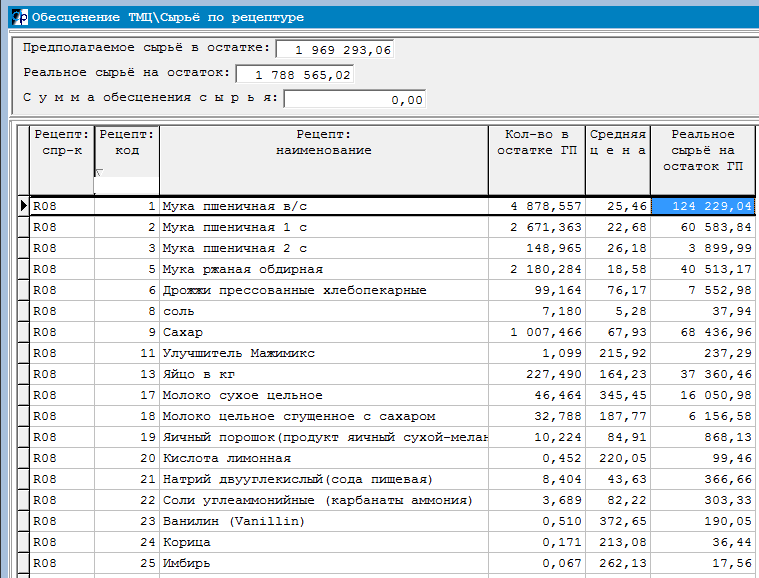Sort by Рецепт: наименование column header
This screenshot has width=759, height=578.
[x=323, y=142]
